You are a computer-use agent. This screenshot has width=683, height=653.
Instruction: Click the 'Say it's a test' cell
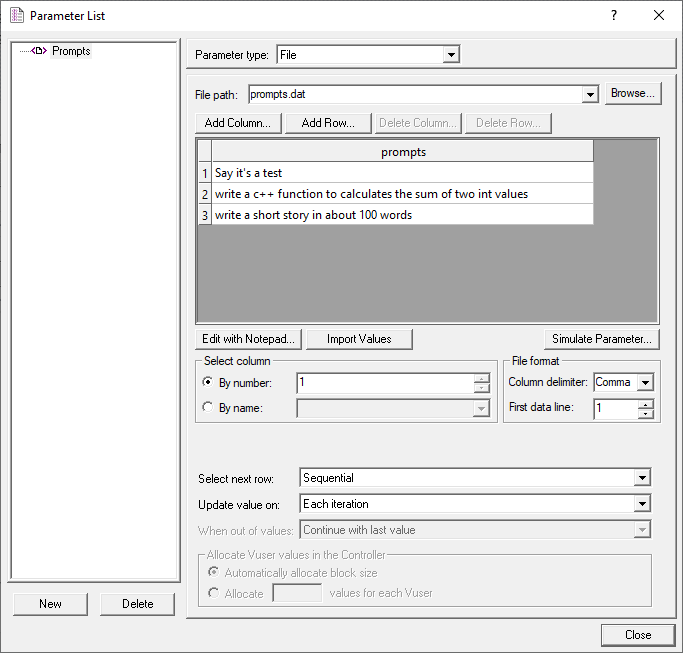[402, 173]
